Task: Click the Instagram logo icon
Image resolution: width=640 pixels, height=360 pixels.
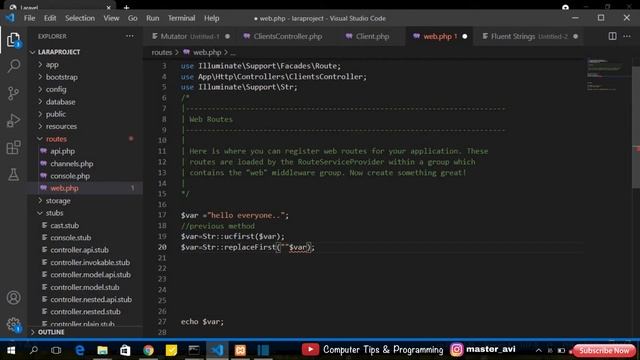Action: 457,349
